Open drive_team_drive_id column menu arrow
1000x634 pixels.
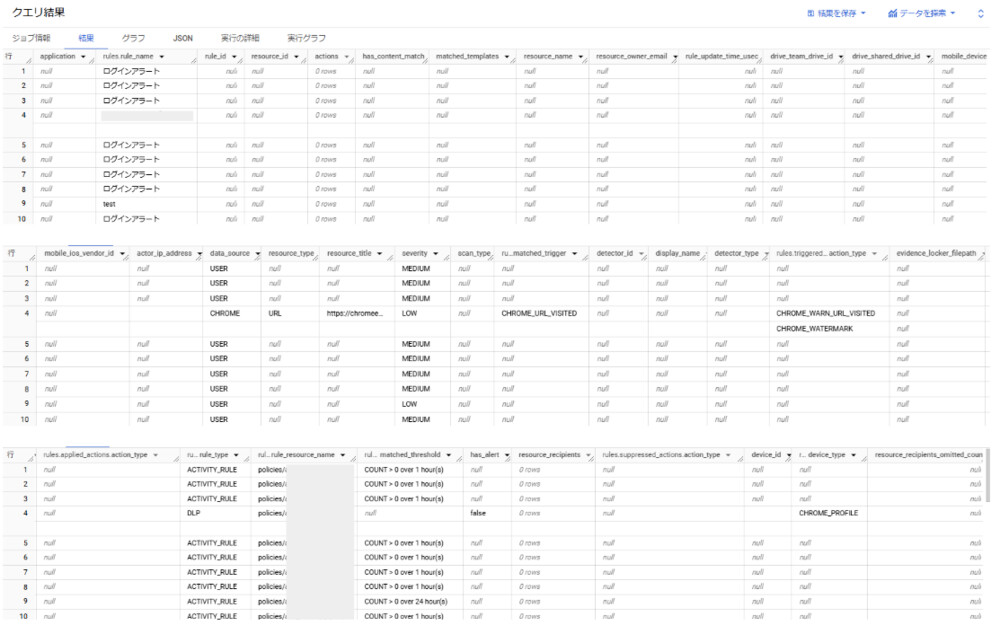[x=841, y=57]
